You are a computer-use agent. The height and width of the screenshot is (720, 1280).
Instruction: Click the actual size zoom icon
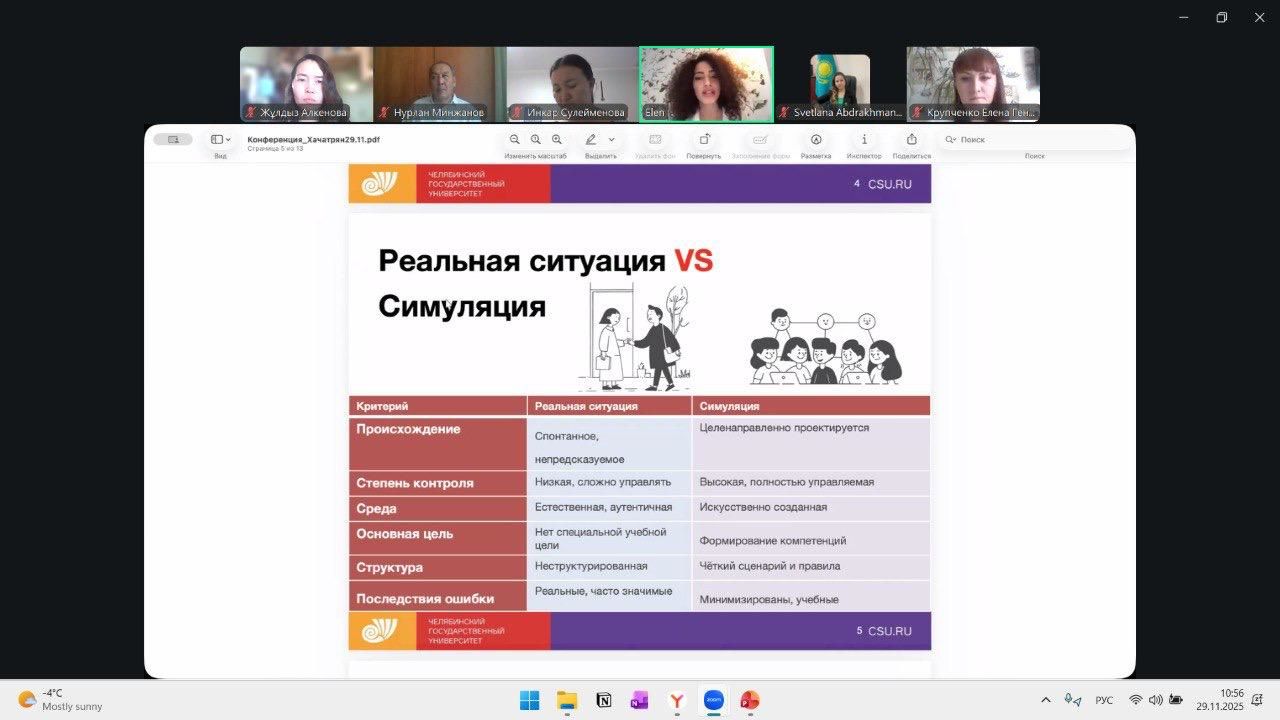coord(536,140)
